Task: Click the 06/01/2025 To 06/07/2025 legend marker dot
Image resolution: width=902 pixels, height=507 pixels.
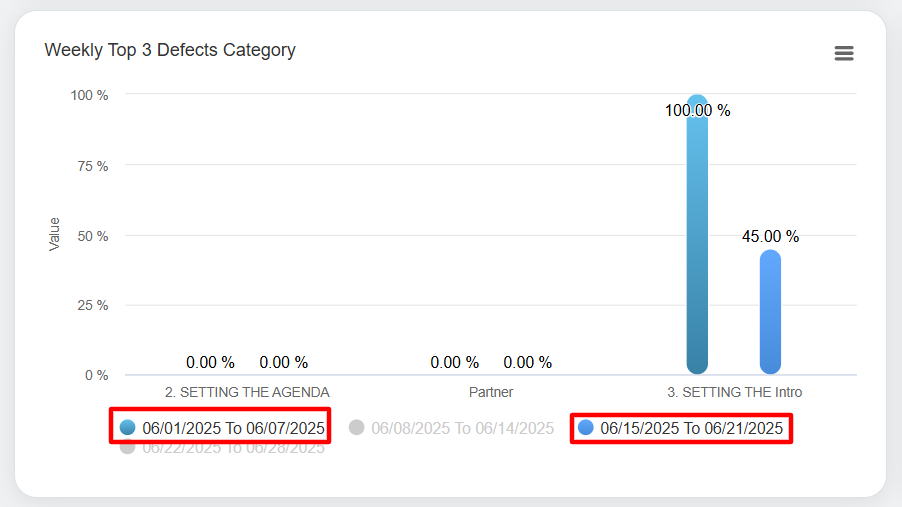Action: tap(127, 428)
